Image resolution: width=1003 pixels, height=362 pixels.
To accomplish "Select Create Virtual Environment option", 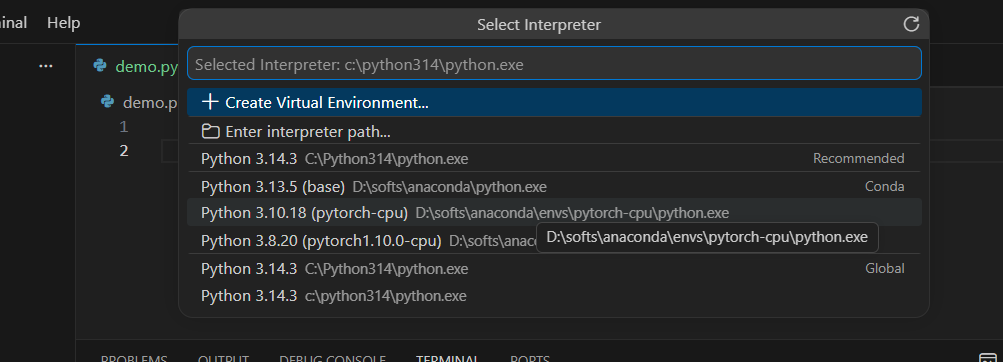I will [554, 102].
